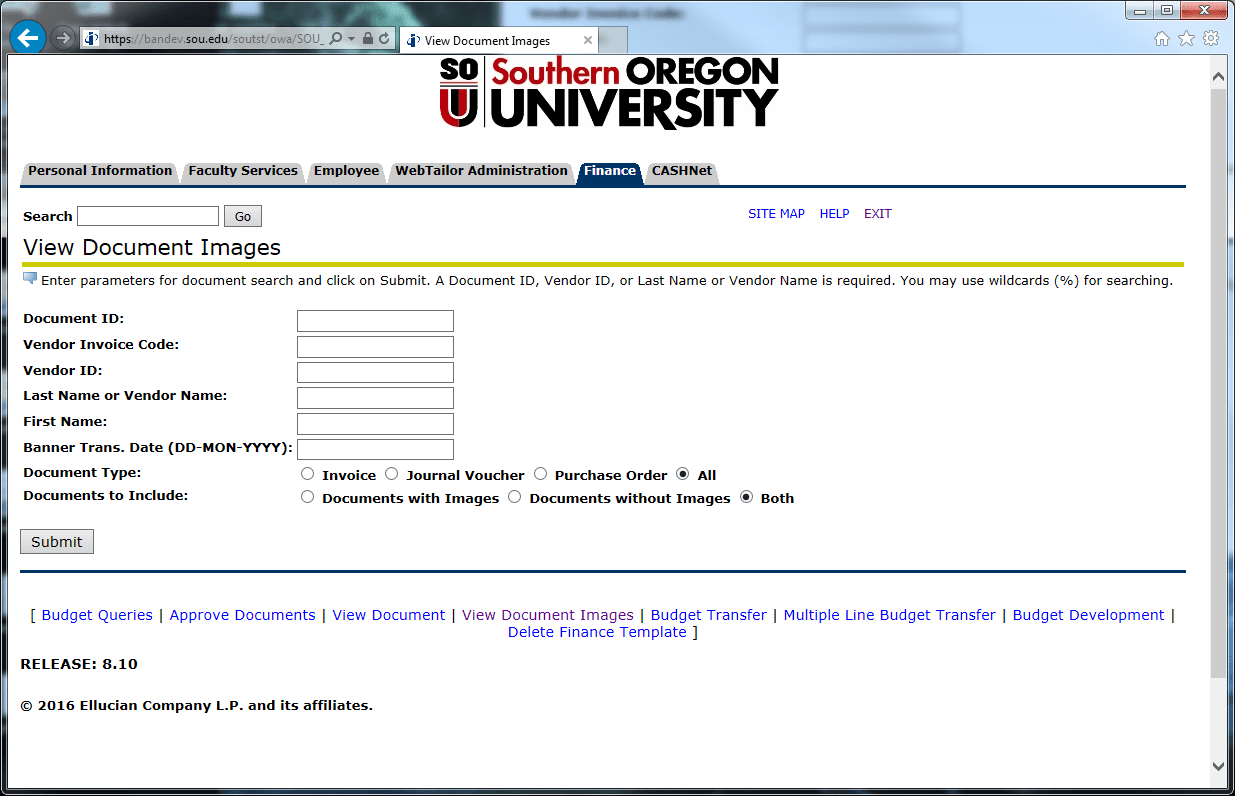Close the View Document Images tab
Image resolution: width=1235 pixels, height=796 pixels.
click(x=588, y=41)
